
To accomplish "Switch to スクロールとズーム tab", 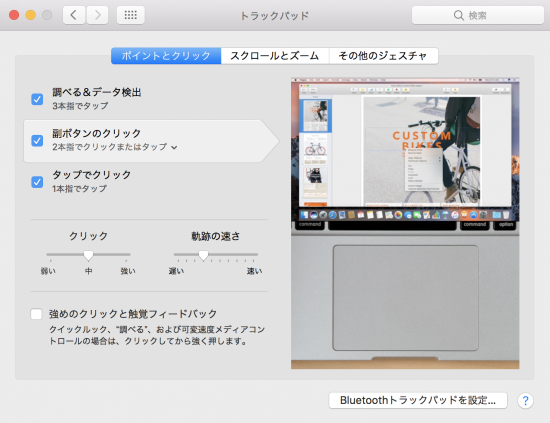I will (x=275, y=56).
